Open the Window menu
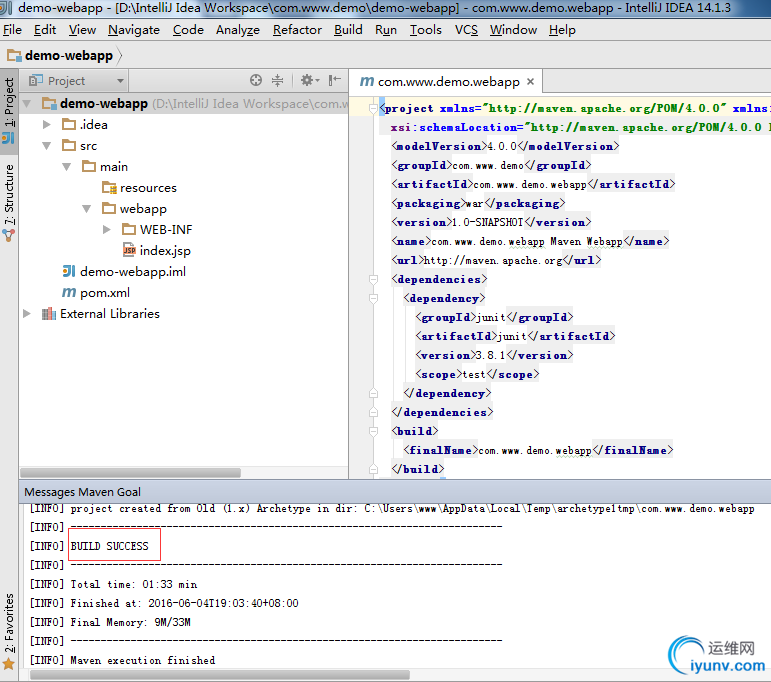771x682 pixels. (513, 30)
